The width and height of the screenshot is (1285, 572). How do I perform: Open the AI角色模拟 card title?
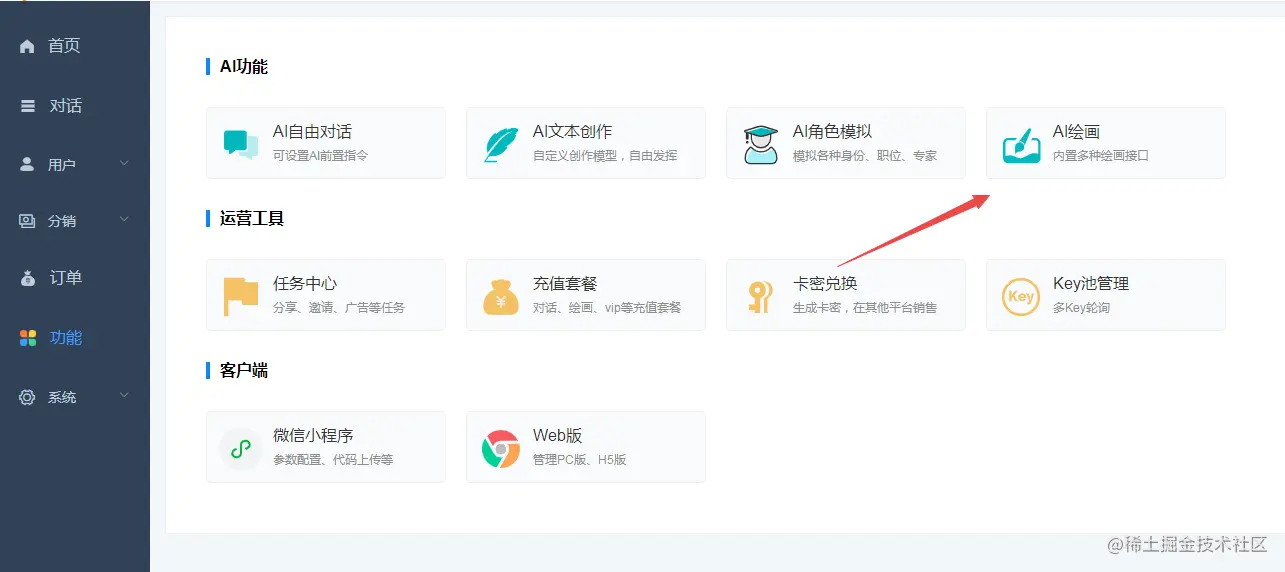click(832, 132)
